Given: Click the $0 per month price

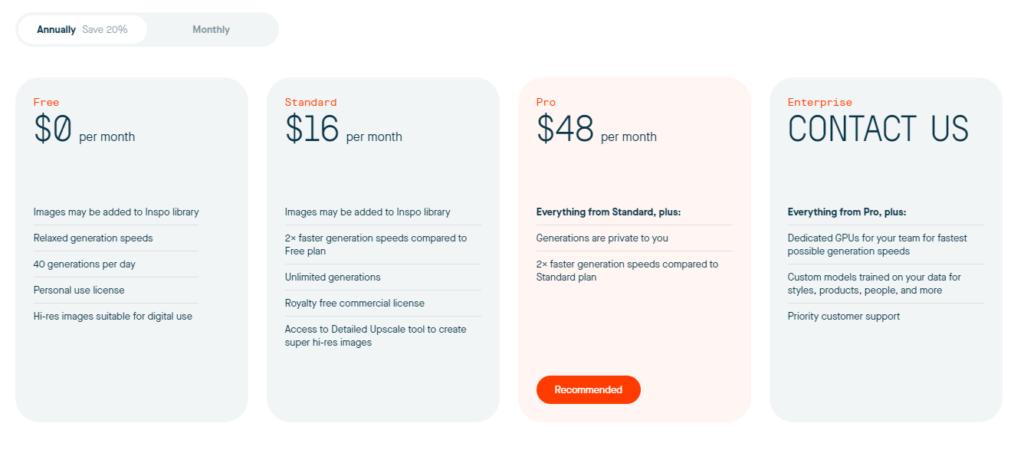Looking at the screenshot, I should tap(84, 131).
